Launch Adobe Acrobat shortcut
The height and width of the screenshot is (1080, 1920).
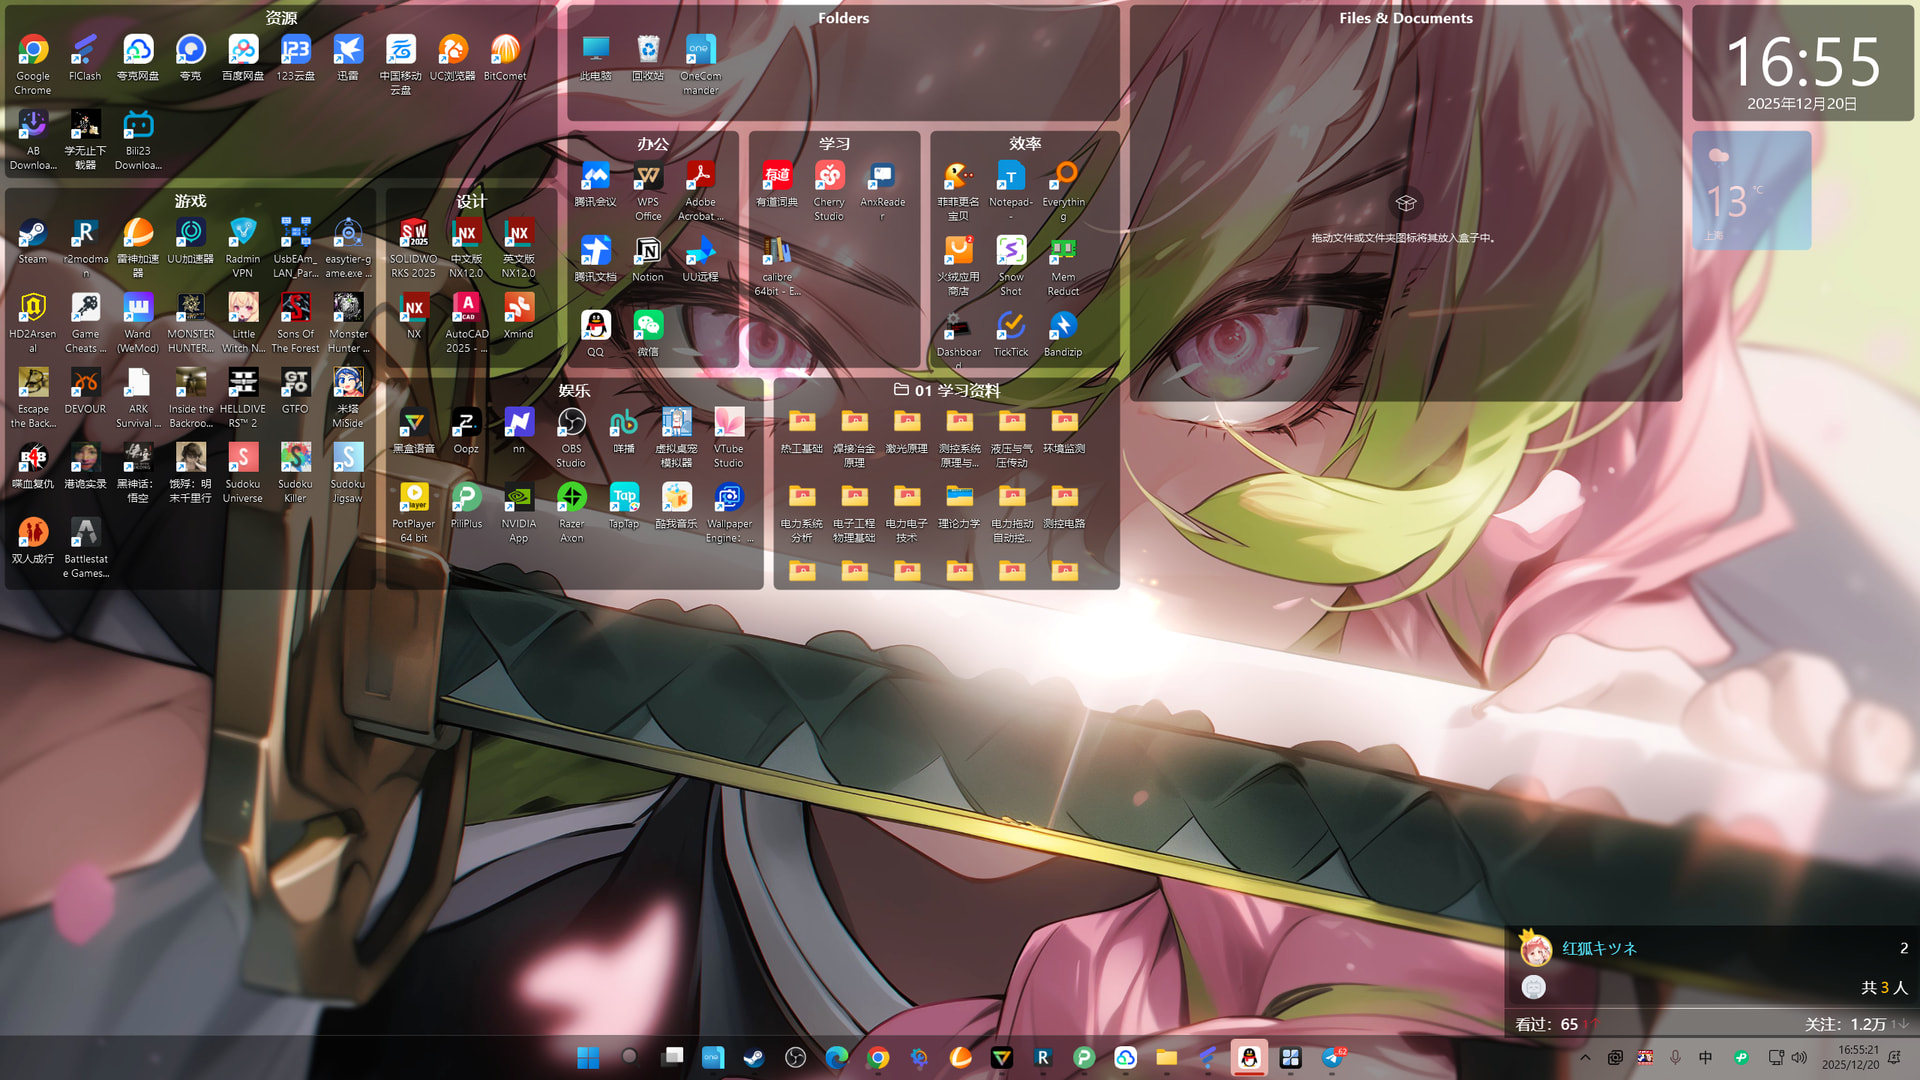point(700,177)
